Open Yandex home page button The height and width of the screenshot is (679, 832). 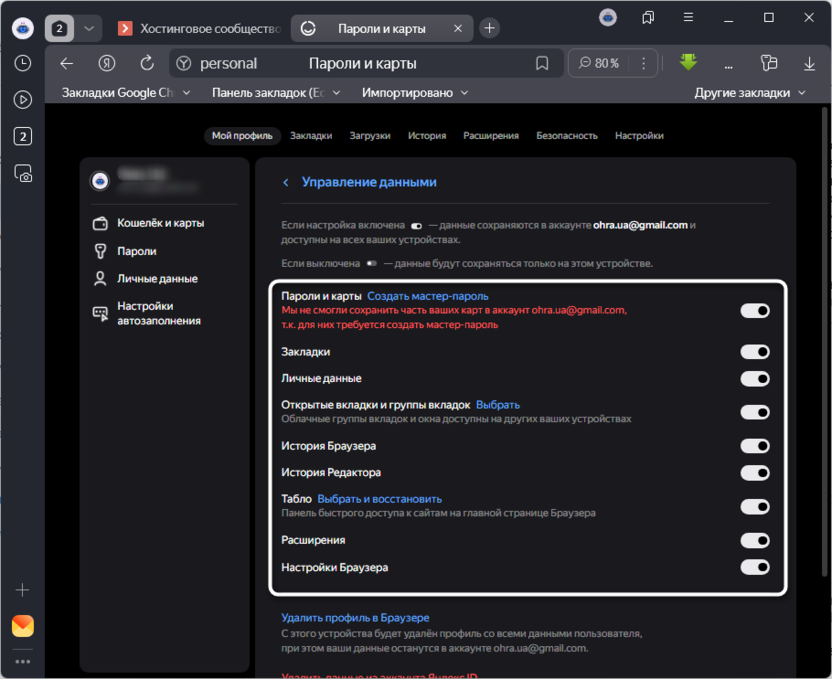click(107, 64)
